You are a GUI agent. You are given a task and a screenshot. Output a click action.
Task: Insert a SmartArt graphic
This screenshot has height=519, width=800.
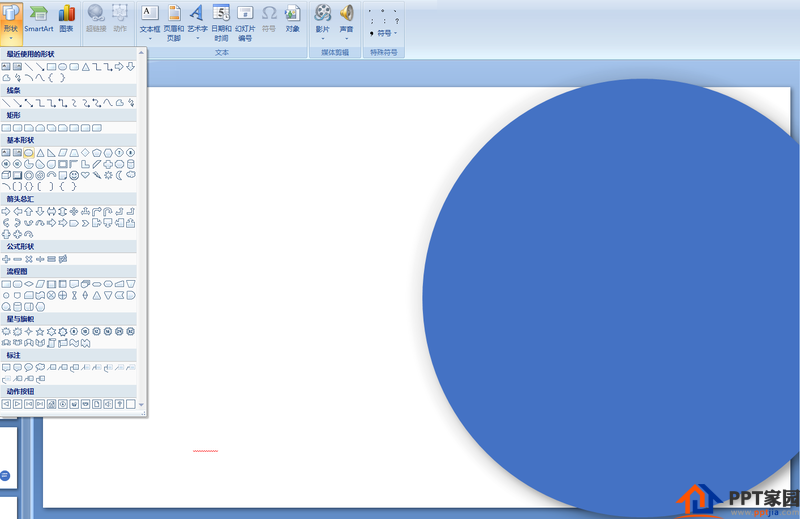39,19
